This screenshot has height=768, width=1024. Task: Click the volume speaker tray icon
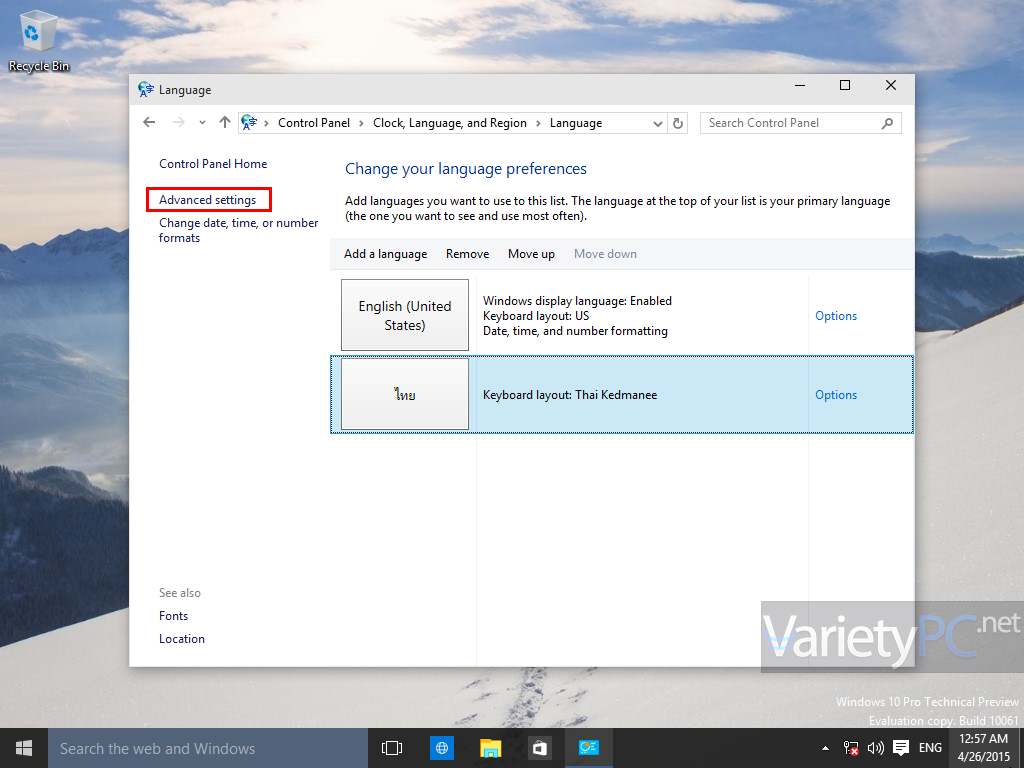coord(876,748)
